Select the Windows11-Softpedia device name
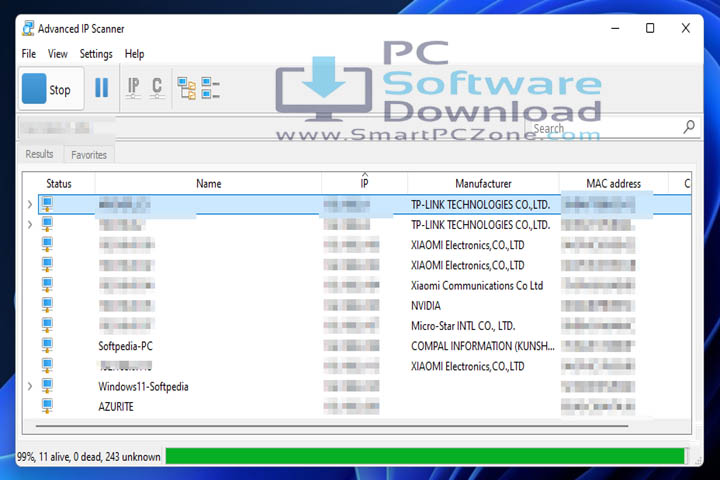720x480 pixels. tap(143, 387)
